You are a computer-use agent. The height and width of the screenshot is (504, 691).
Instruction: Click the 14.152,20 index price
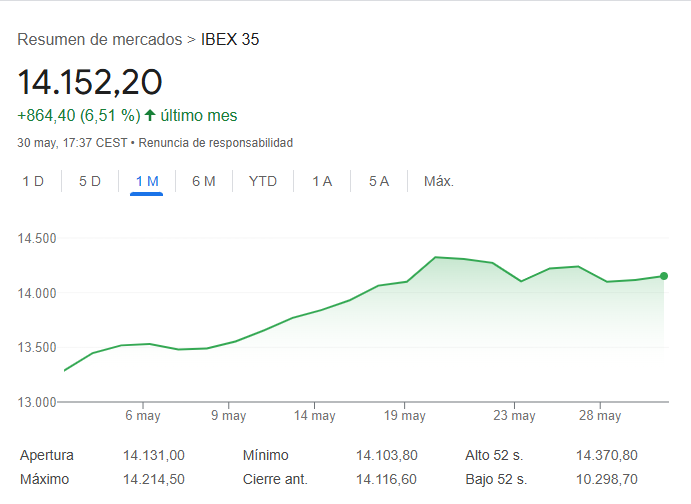pos(90,82)
